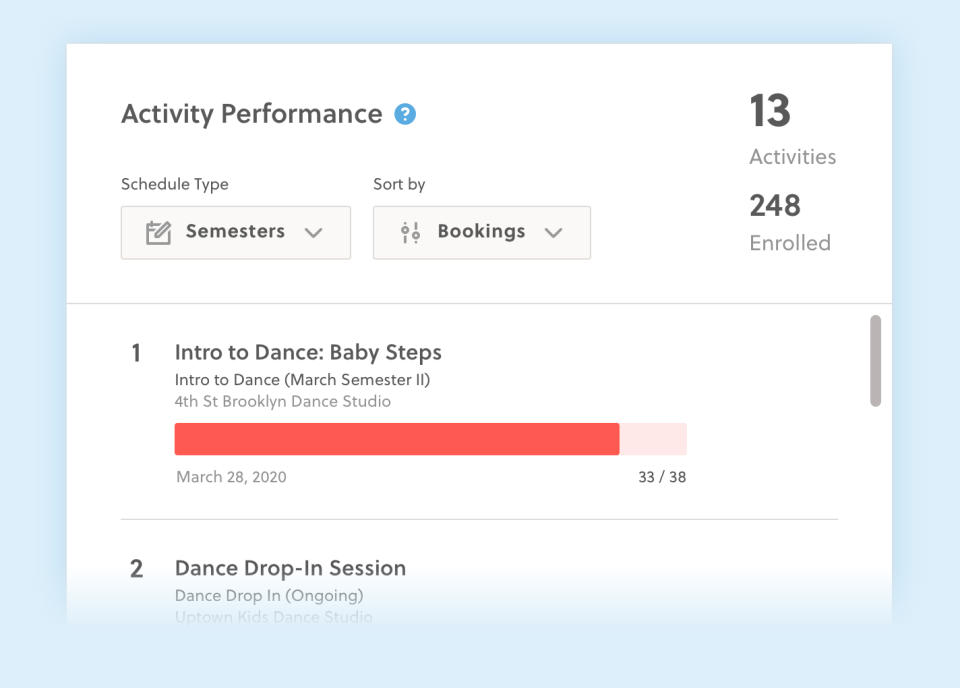Click the Activity Performance heading
Screen dimensions: 960x688
(251, 114)
